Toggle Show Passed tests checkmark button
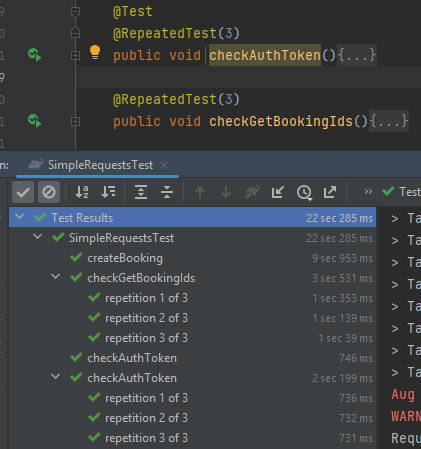 (x=23, y=192)
